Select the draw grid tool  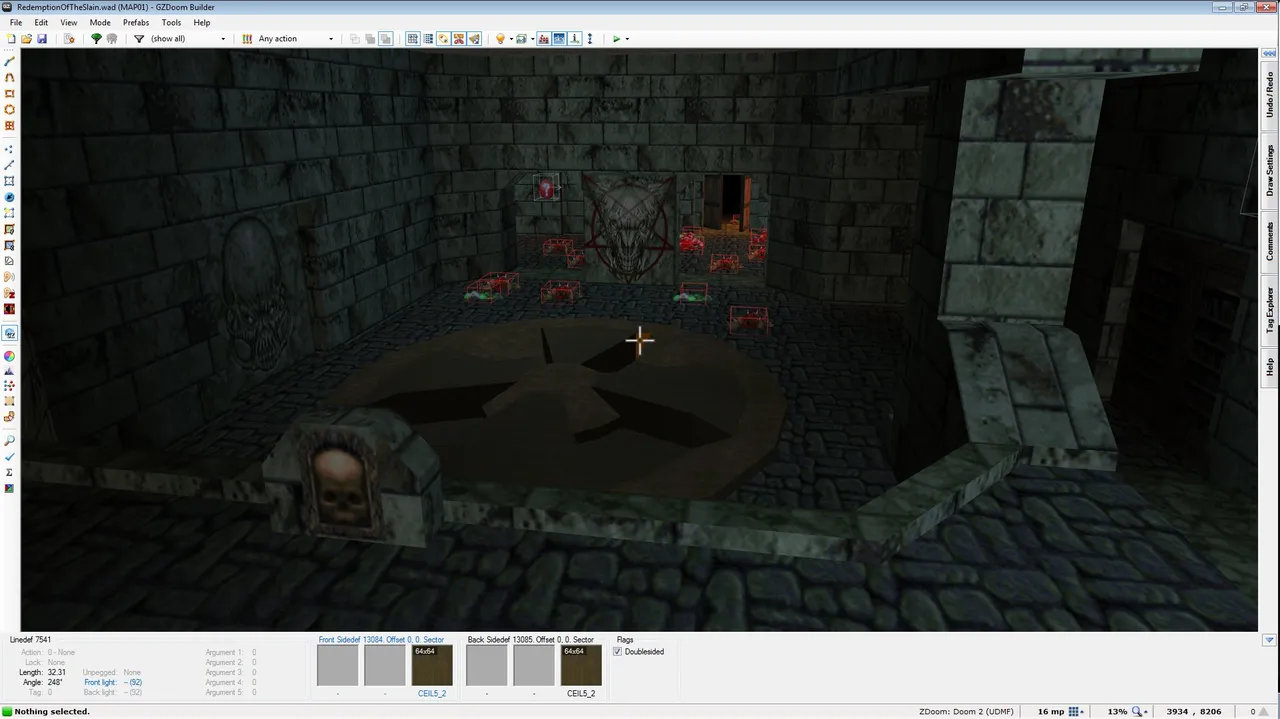10,125
